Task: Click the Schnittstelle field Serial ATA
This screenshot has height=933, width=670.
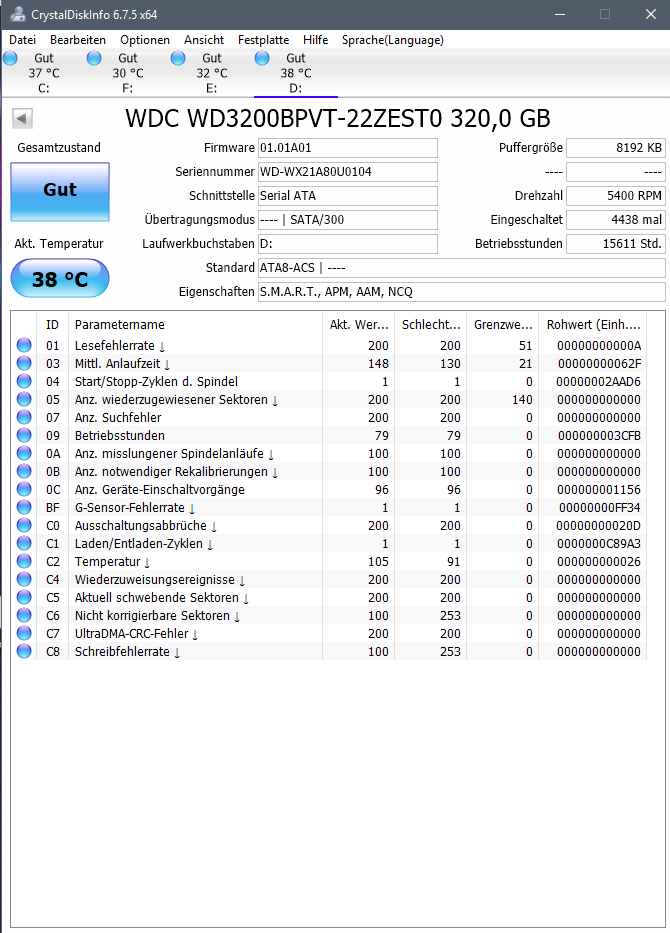Action: point(347,196)
